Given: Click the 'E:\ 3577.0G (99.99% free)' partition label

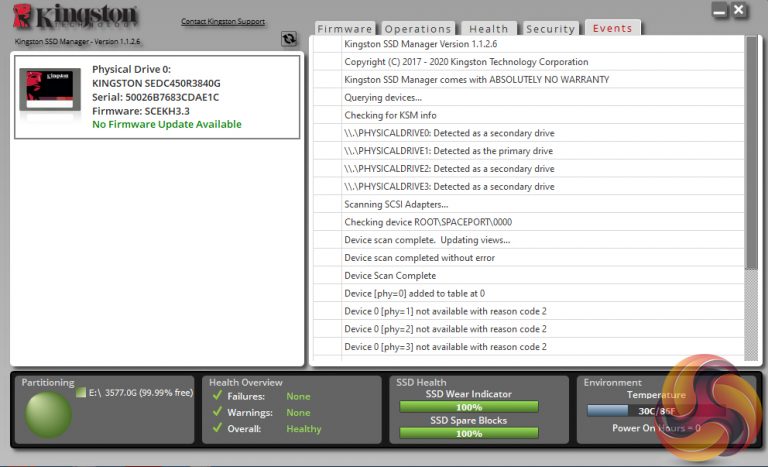Looking at the screenshot, I should pyautogui.click(x=141, y=393).
